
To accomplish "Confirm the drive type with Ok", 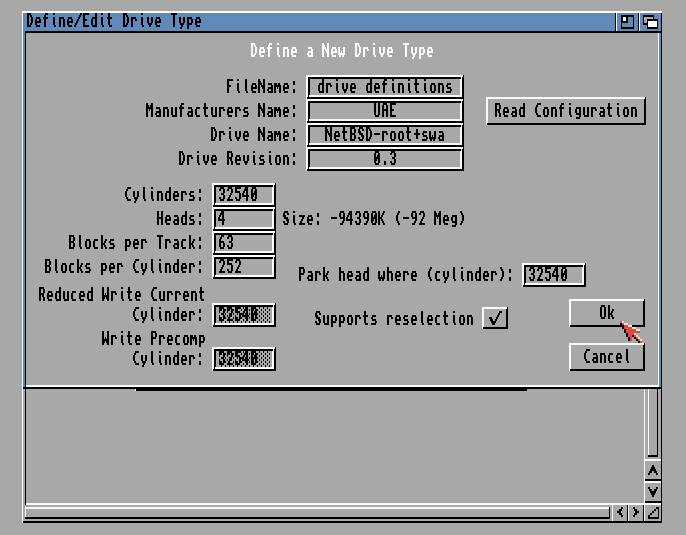I will point(606,313).
